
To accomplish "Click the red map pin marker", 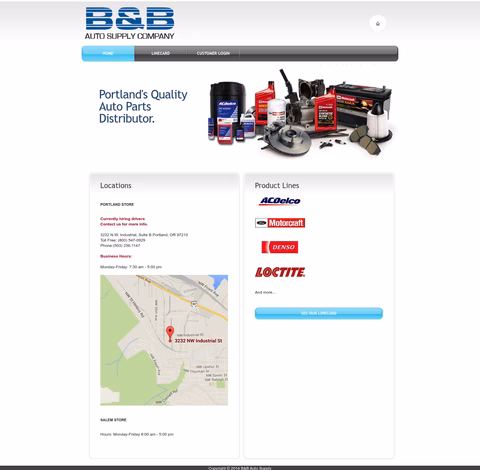I will 170,334.
